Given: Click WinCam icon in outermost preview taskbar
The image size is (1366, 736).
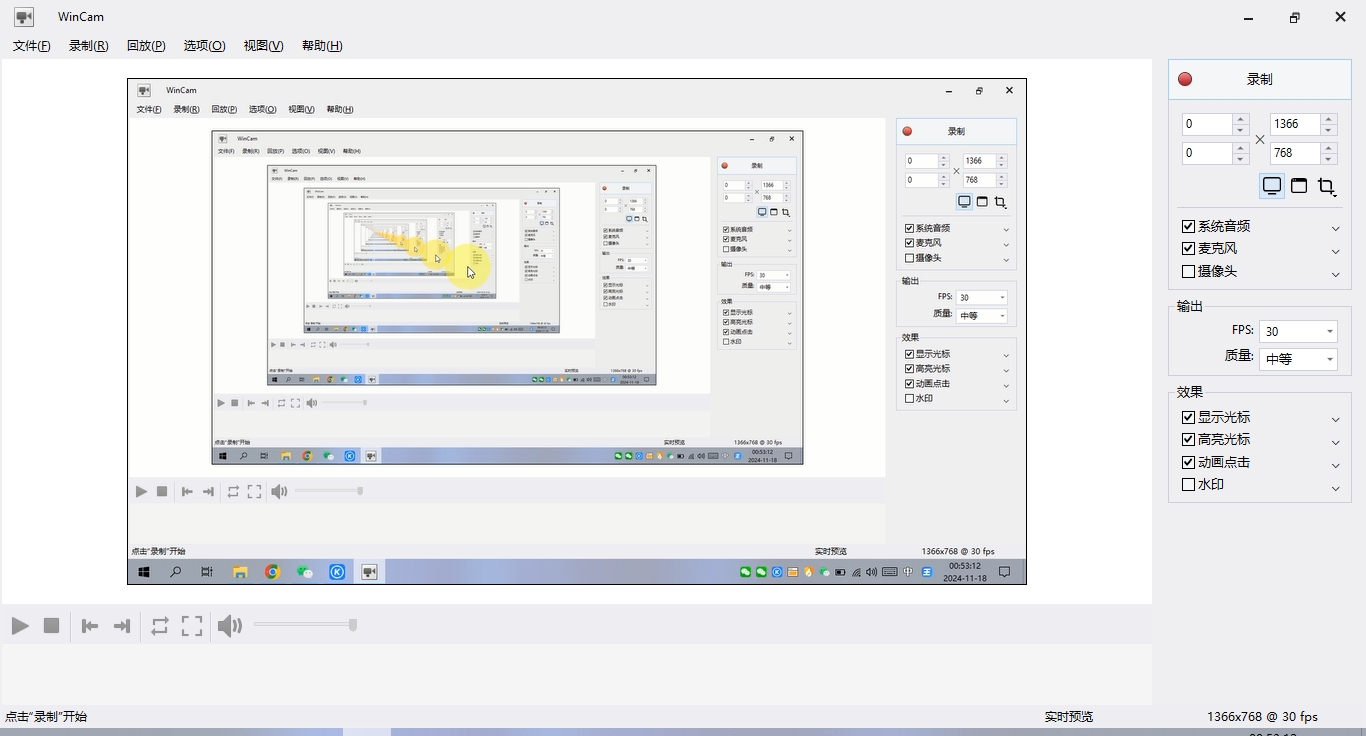Looking at the screenshot, I should click(x=370, y=572).
